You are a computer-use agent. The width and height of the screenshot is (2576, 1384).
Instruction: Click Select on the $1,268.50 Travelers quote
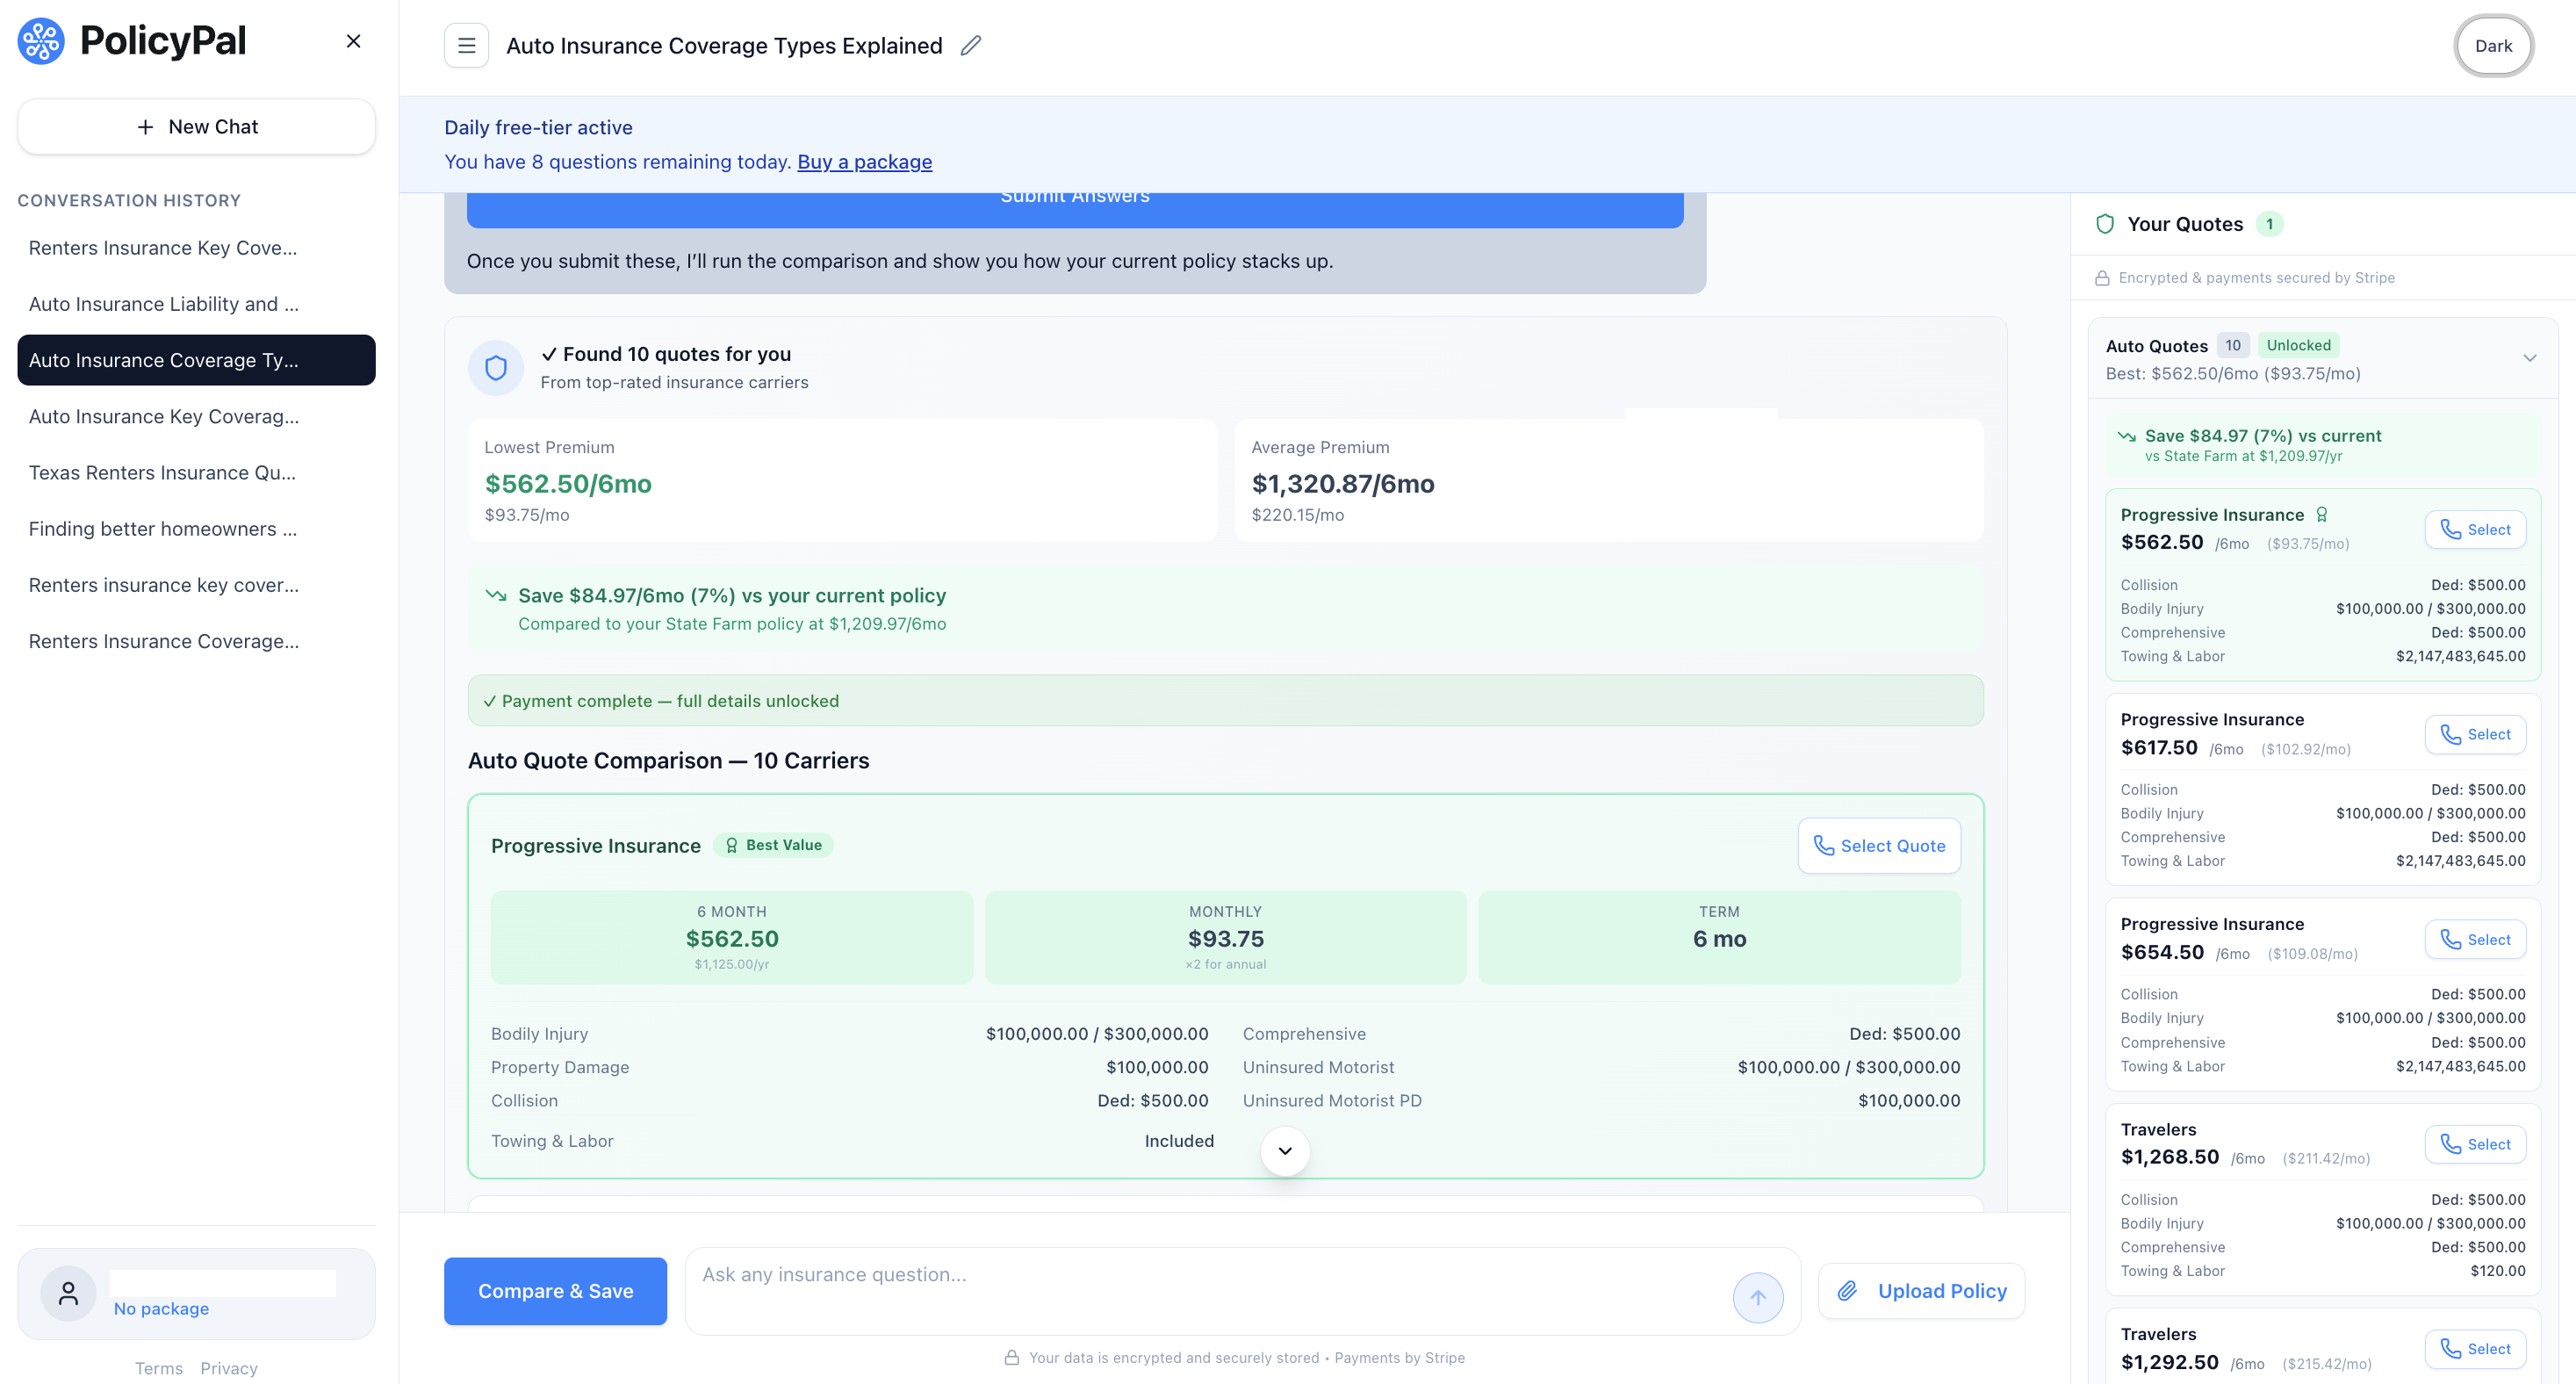pyautogui.click(x=2475, y=1145)
